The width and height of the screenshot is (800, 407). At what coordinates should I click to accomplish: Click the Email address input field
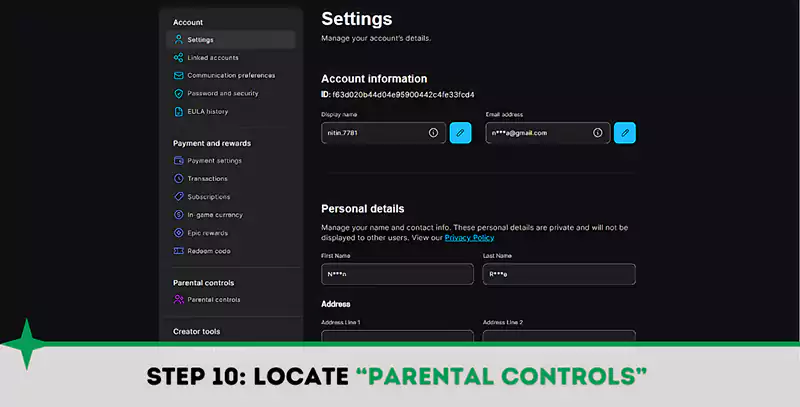548,133
